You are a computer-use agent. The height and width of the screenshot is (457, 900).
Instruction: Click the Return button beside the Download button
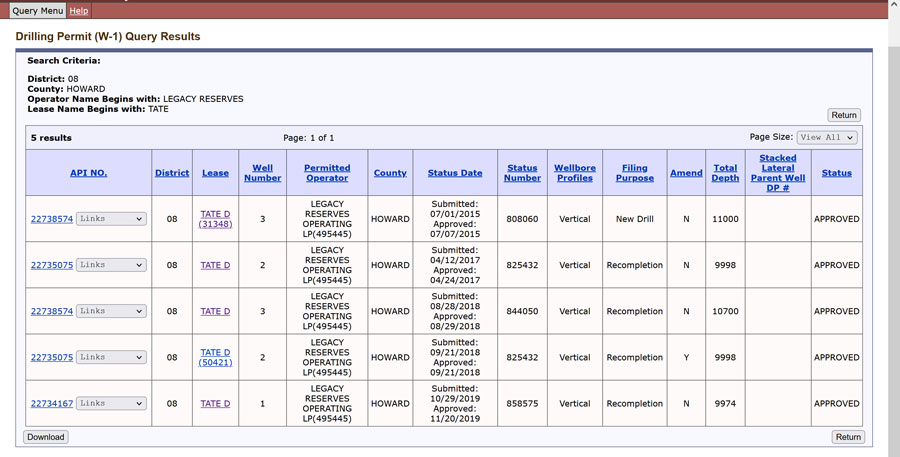click(x=848, y=437)
